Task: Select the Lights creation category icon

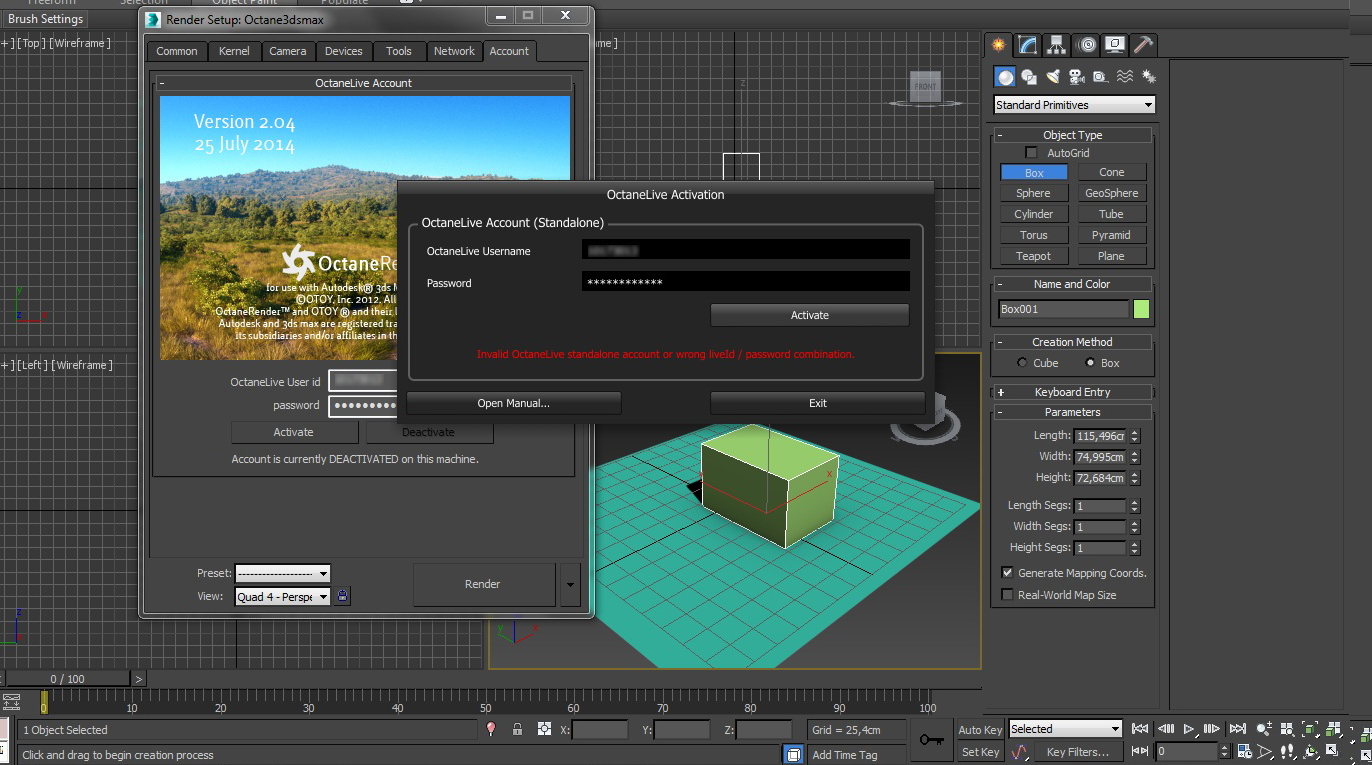Action: click(1053, 77)
